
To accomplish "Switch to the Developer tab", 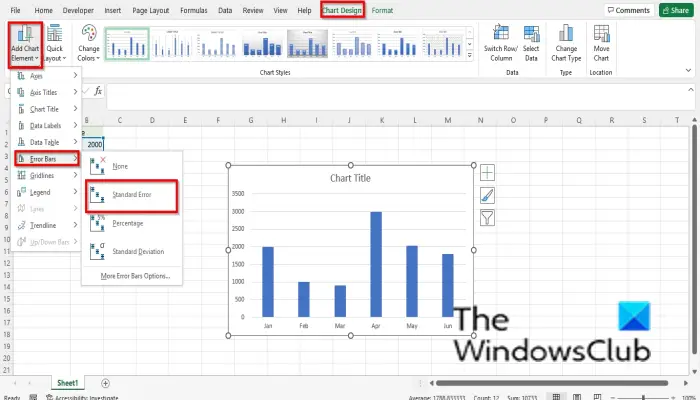I will coord(78,10).
